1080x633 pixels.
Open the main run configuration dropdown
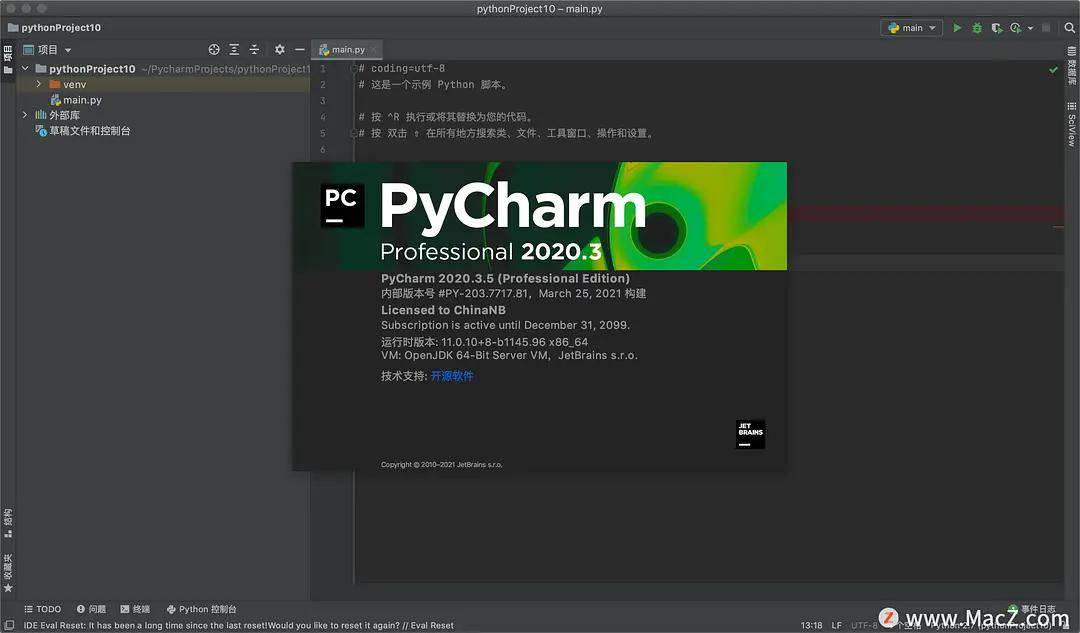(911, 28)
